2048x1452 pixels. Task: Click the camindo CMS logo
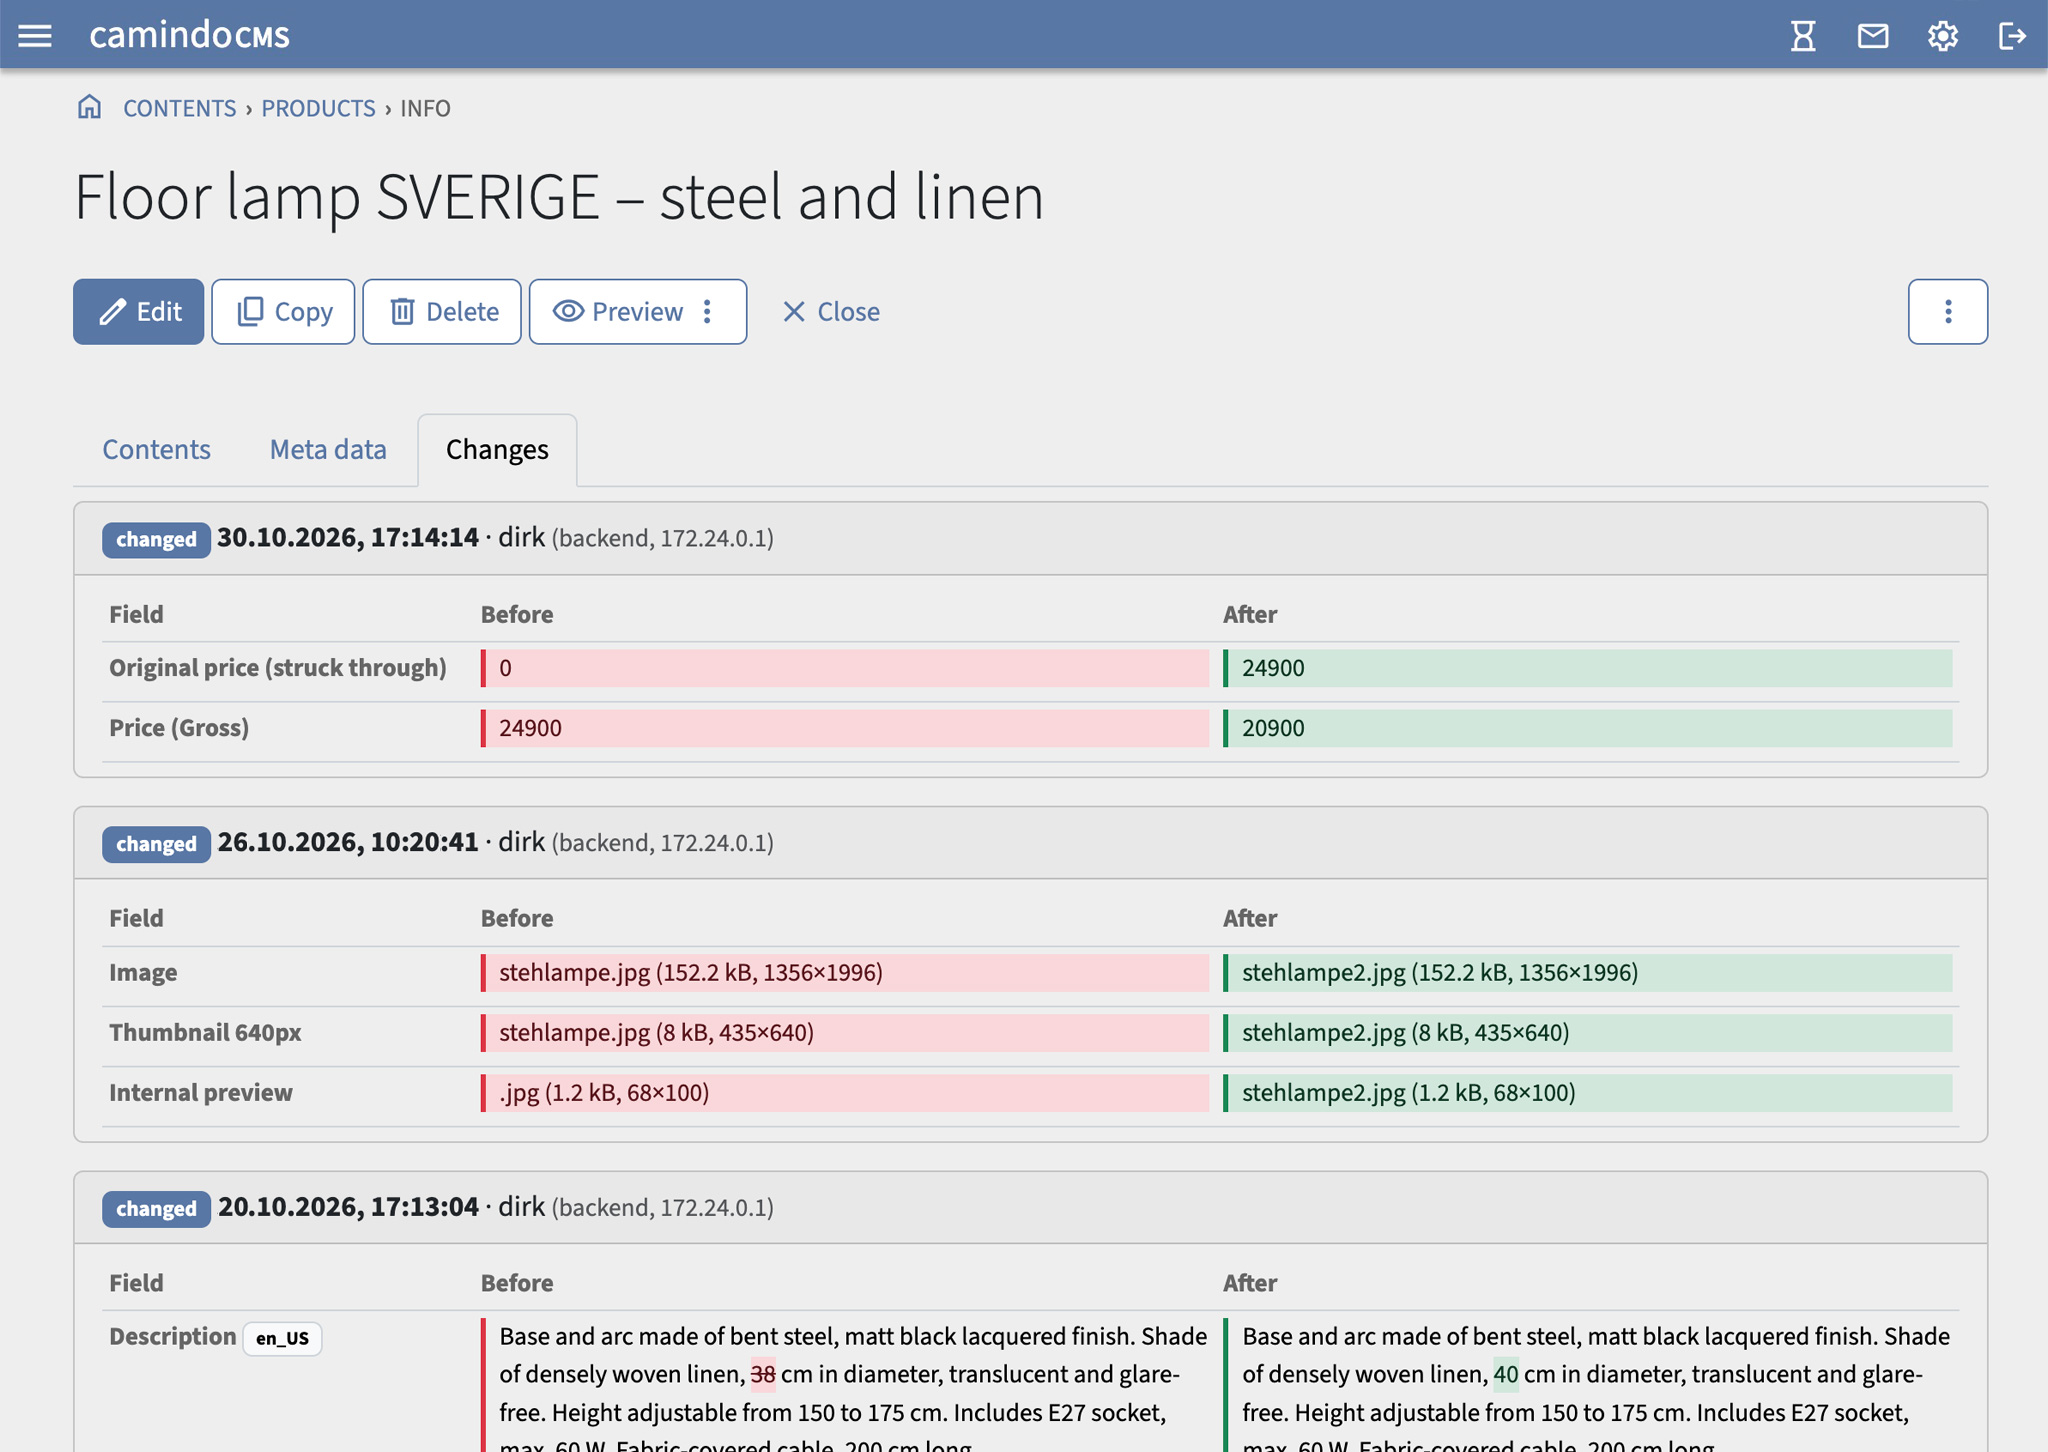pos(189,35)
